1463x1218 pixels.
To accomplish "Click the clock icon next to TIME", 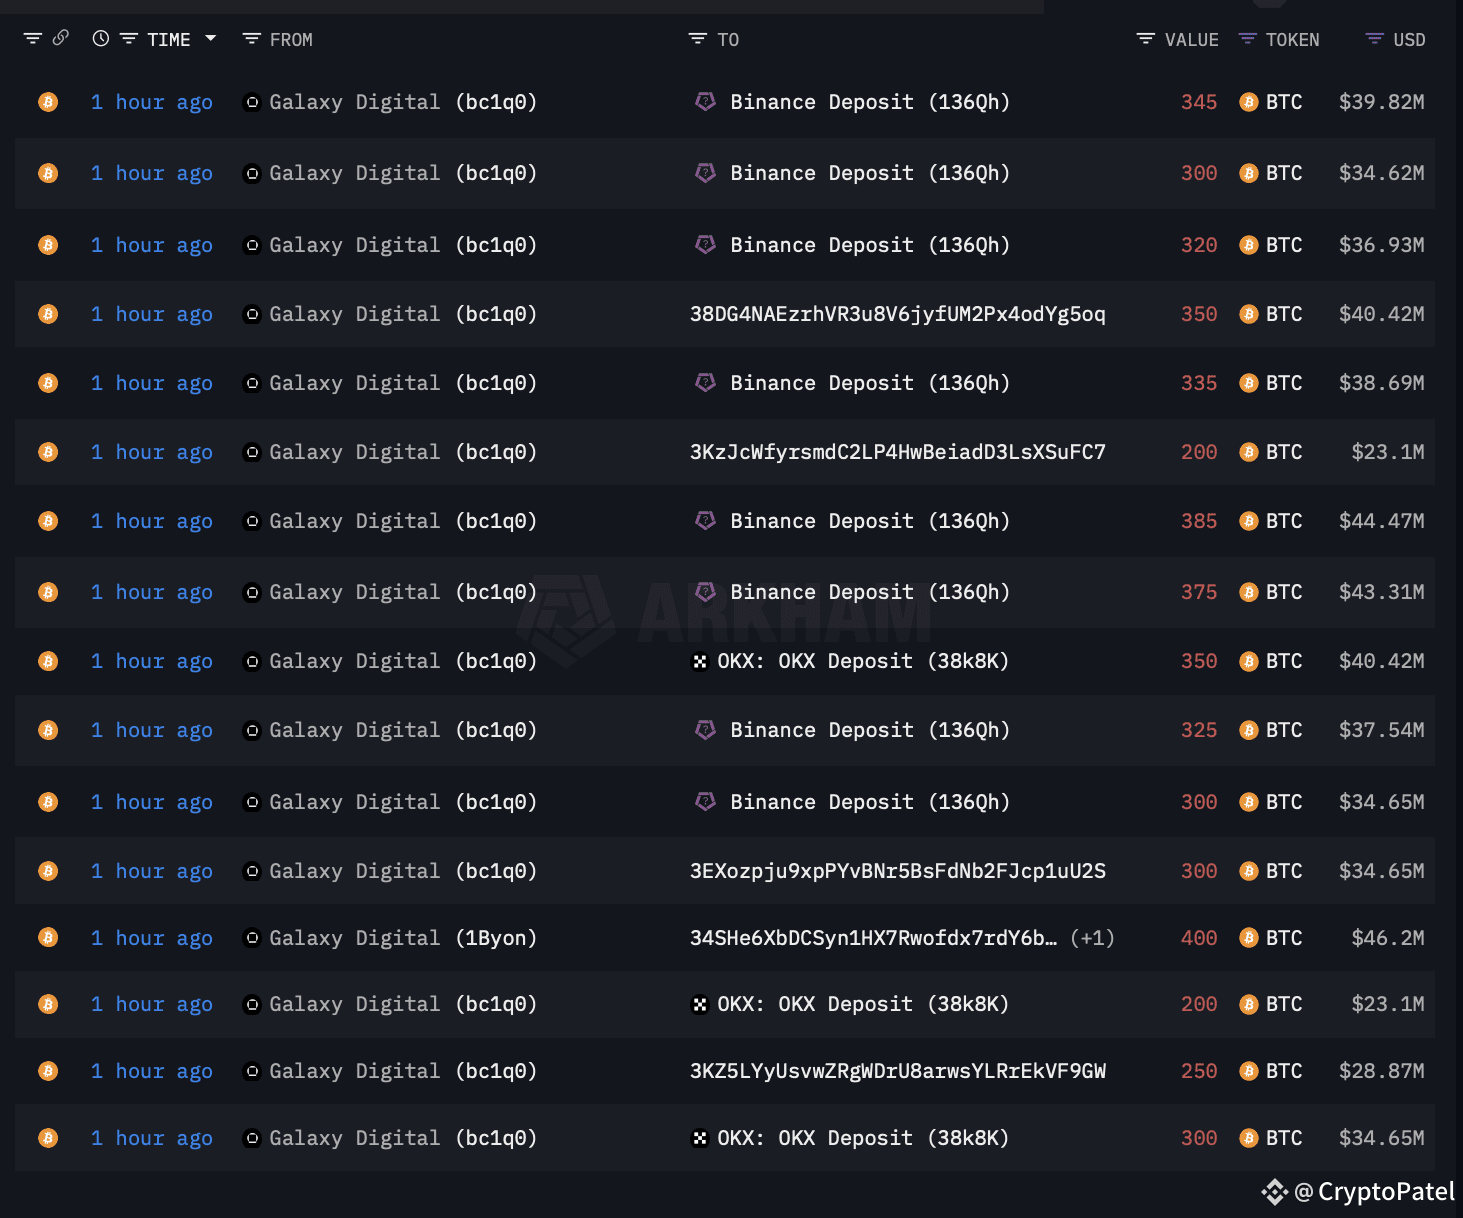I will [101, 39].
